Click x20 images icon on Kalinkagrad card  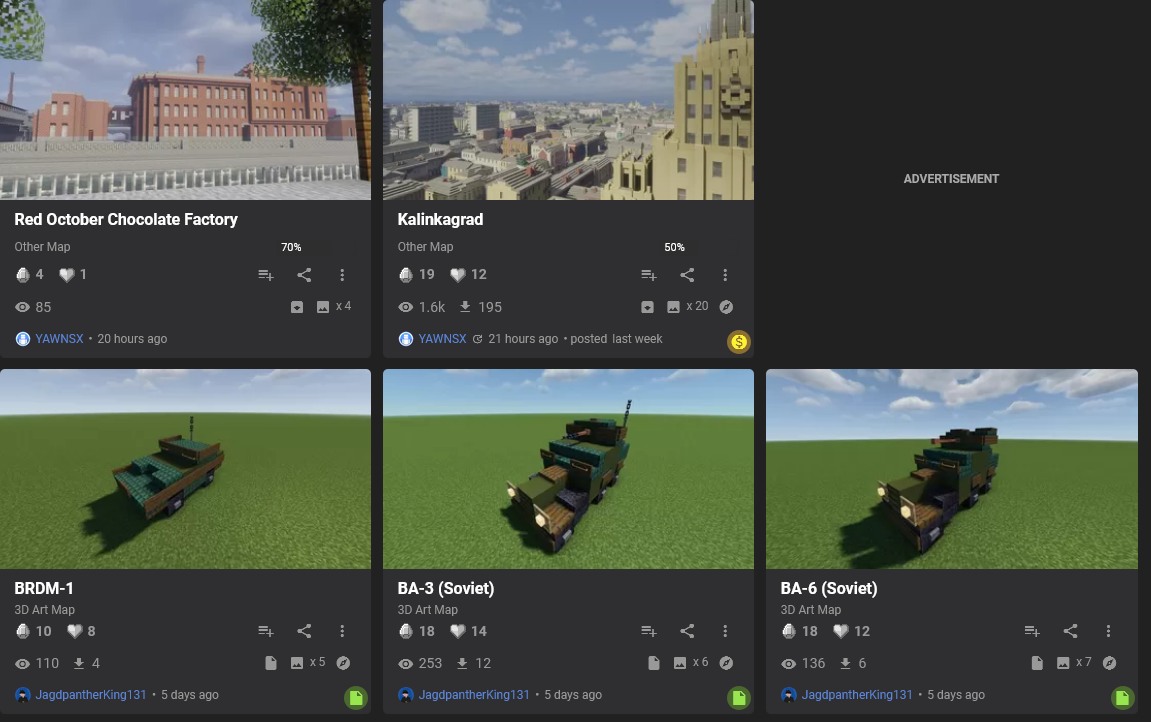(x=673, y=307)
